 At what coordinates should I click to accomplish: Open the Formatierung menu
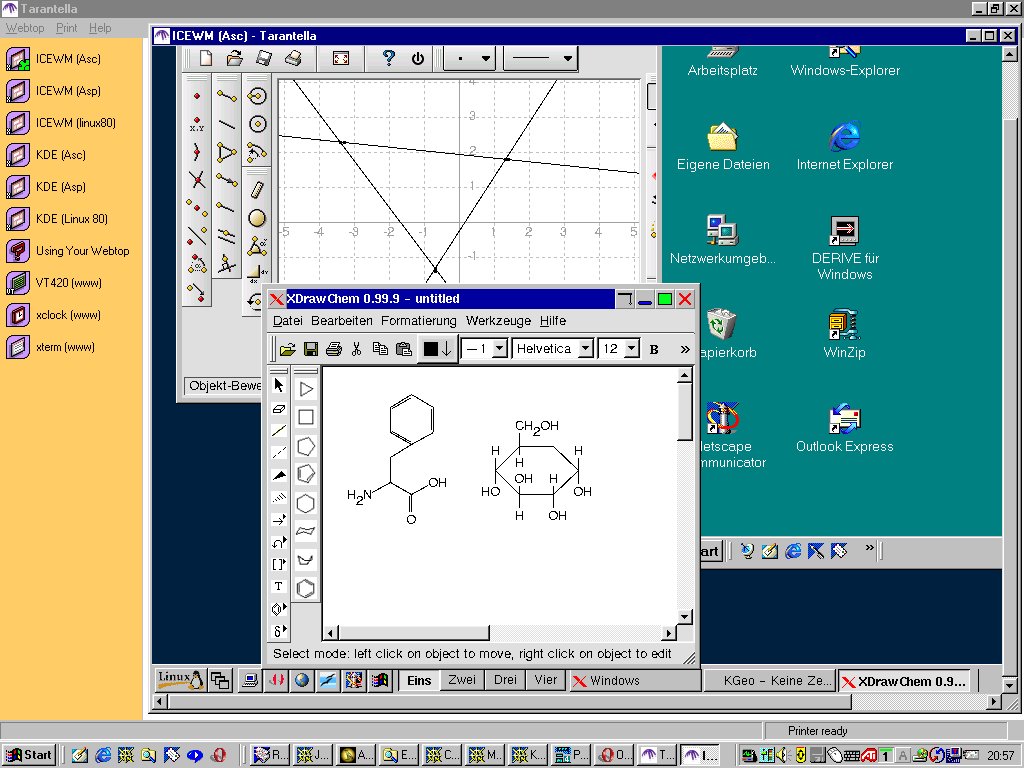click(419, 321)
